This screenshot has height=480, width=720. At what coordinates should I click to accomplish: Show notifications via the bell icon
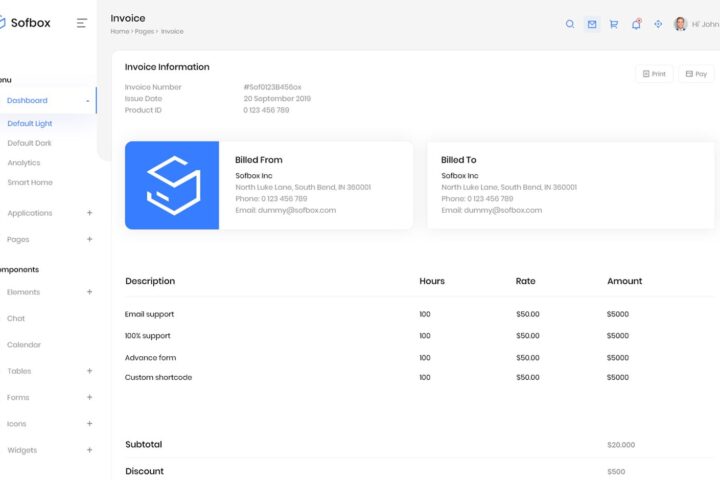coord(636,24)
